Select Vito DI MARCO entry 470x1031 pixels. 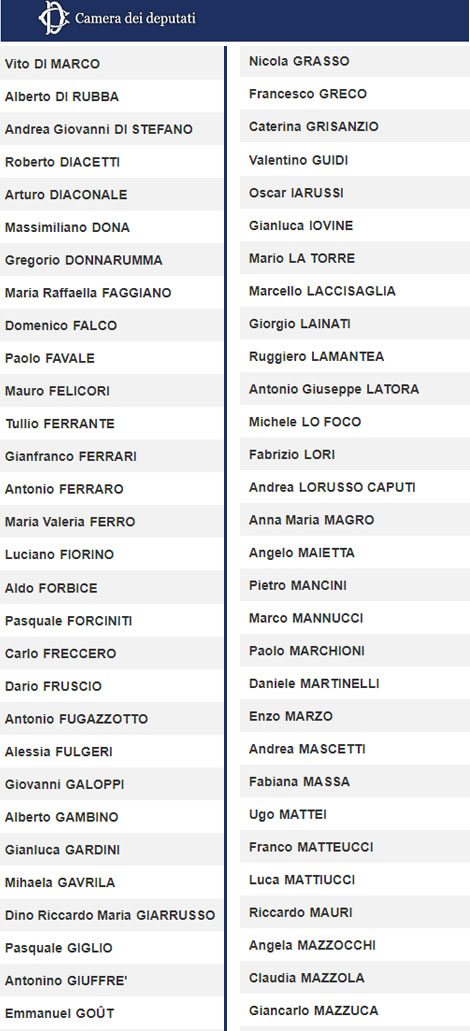point(112,64)
